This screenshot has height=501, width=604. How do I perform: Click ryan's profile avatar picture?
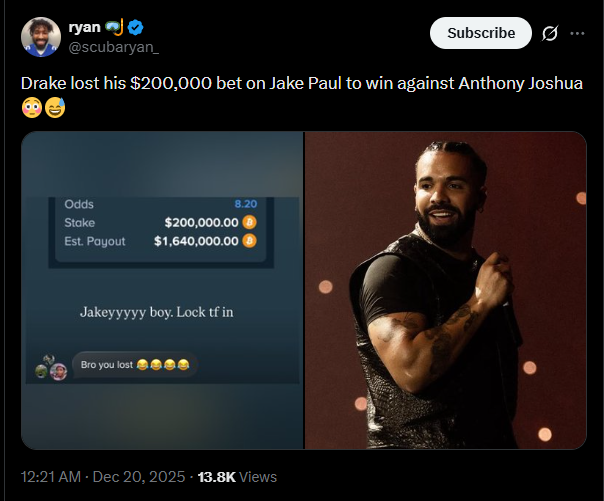click(x=40, y=37)
